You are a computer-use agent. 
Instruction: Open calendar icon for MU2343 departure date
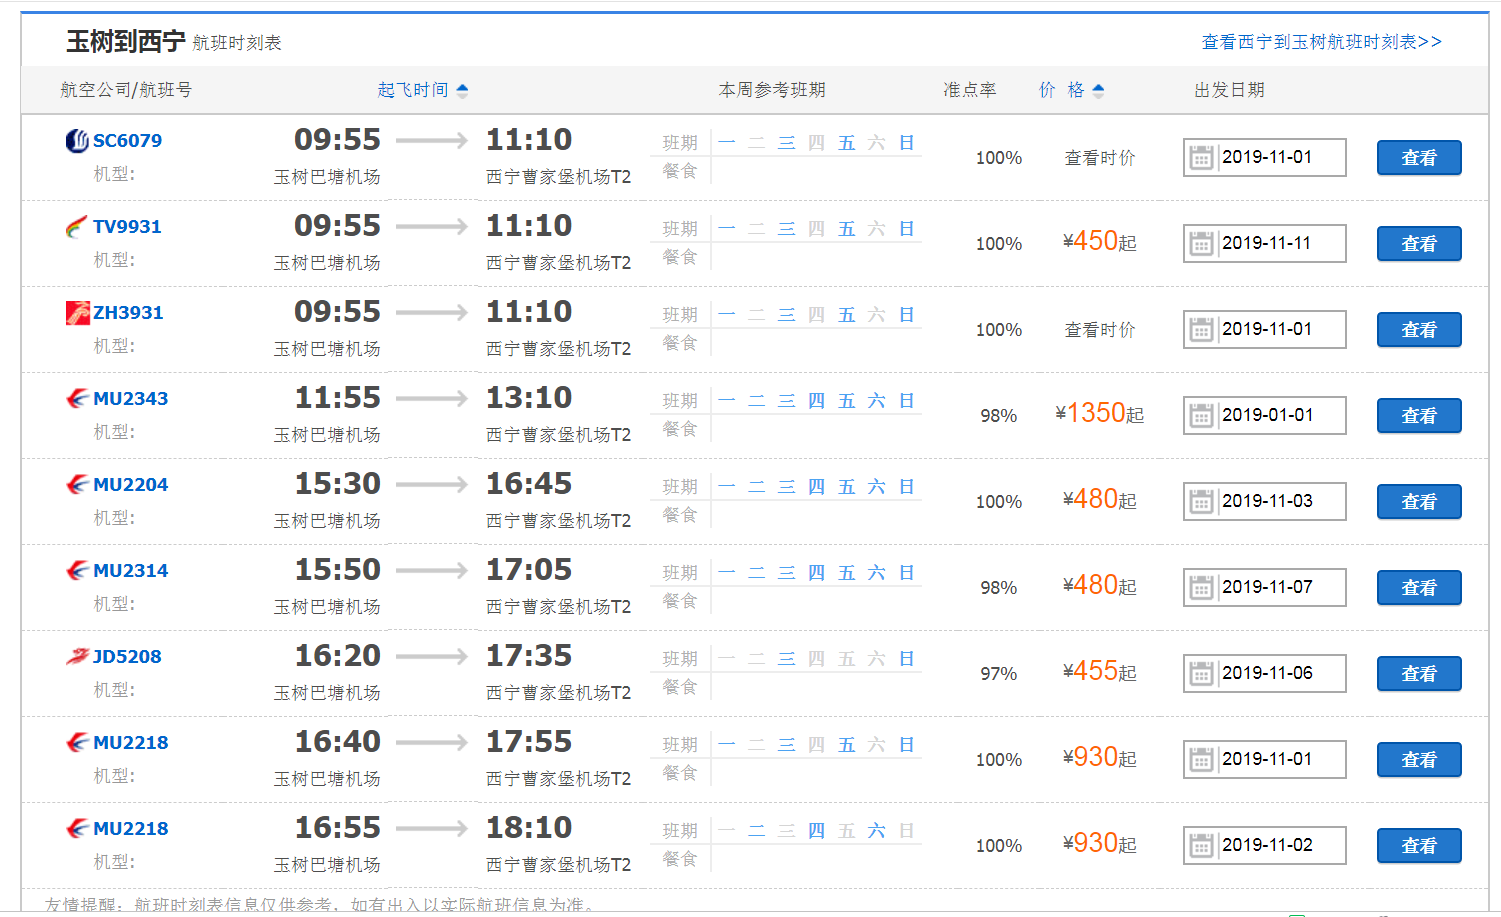coord(1201,416)
